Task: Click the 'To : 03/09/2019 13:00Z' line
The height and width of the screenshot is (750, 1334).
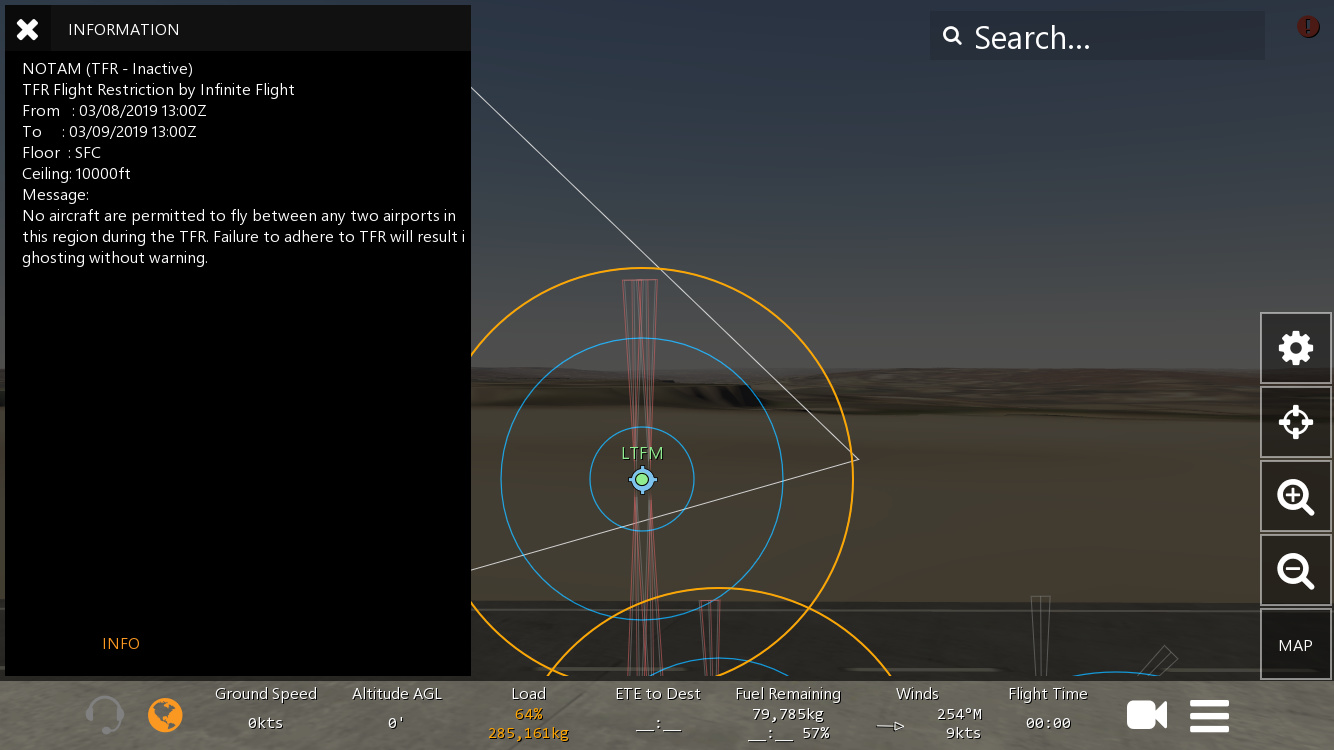Action: (x=109, y=132)
